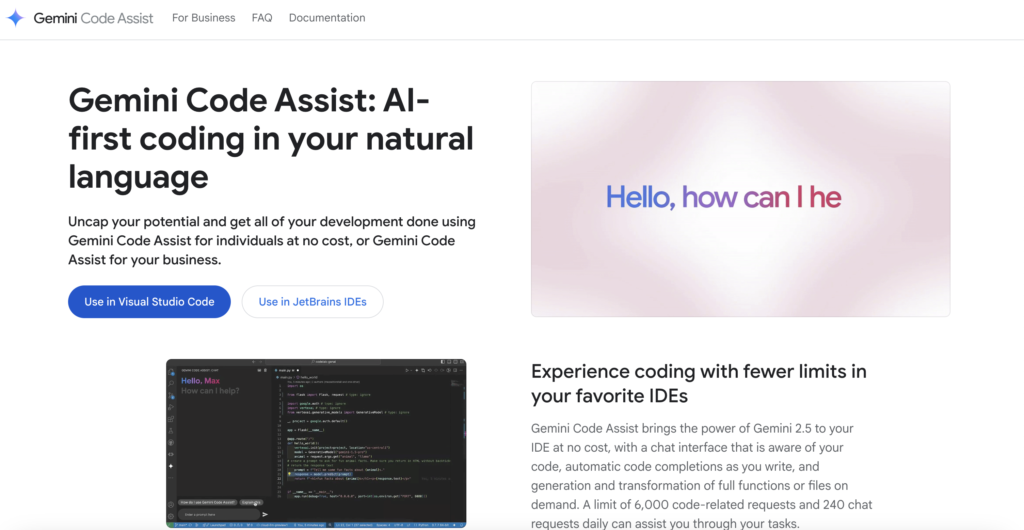Viewport: 1024px width, 530px height.
Task: Go to the Documentation nav link
Action: [327, 18]
